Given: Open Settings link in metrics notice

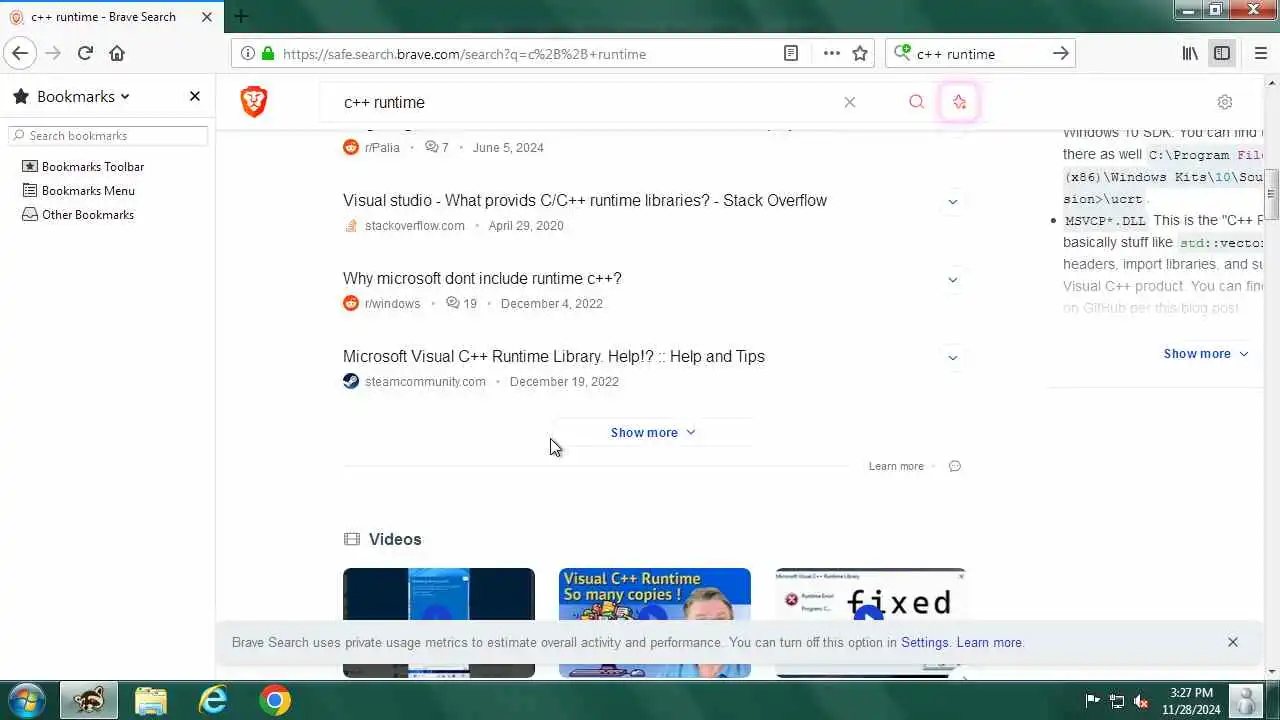Looking at the screenshot, I should pos(925,642).
